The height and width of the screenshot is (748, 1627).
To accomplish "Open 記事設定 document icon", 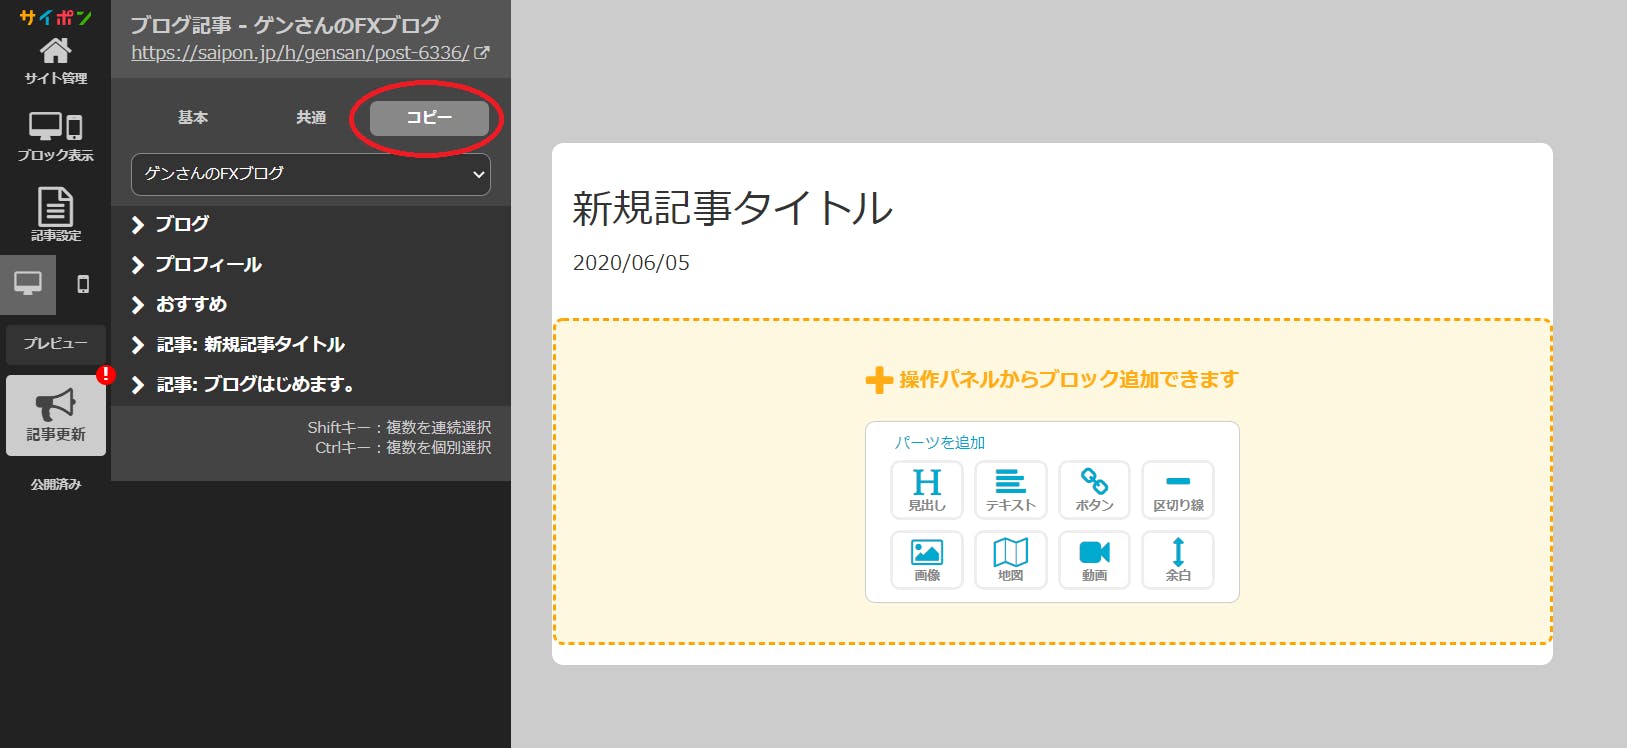I will 55,214.
